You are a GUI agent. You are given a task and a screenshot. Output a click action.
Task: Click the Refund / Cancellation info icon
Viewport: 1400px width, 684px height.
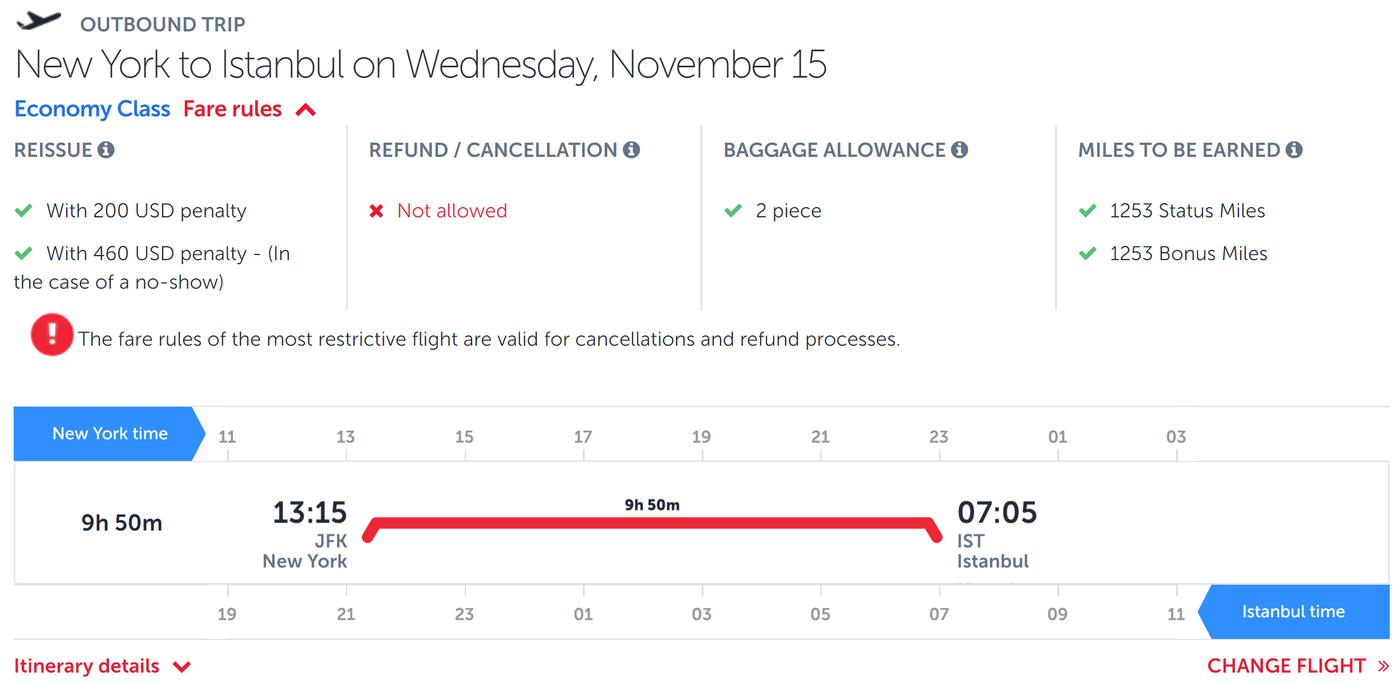point(631,150)
